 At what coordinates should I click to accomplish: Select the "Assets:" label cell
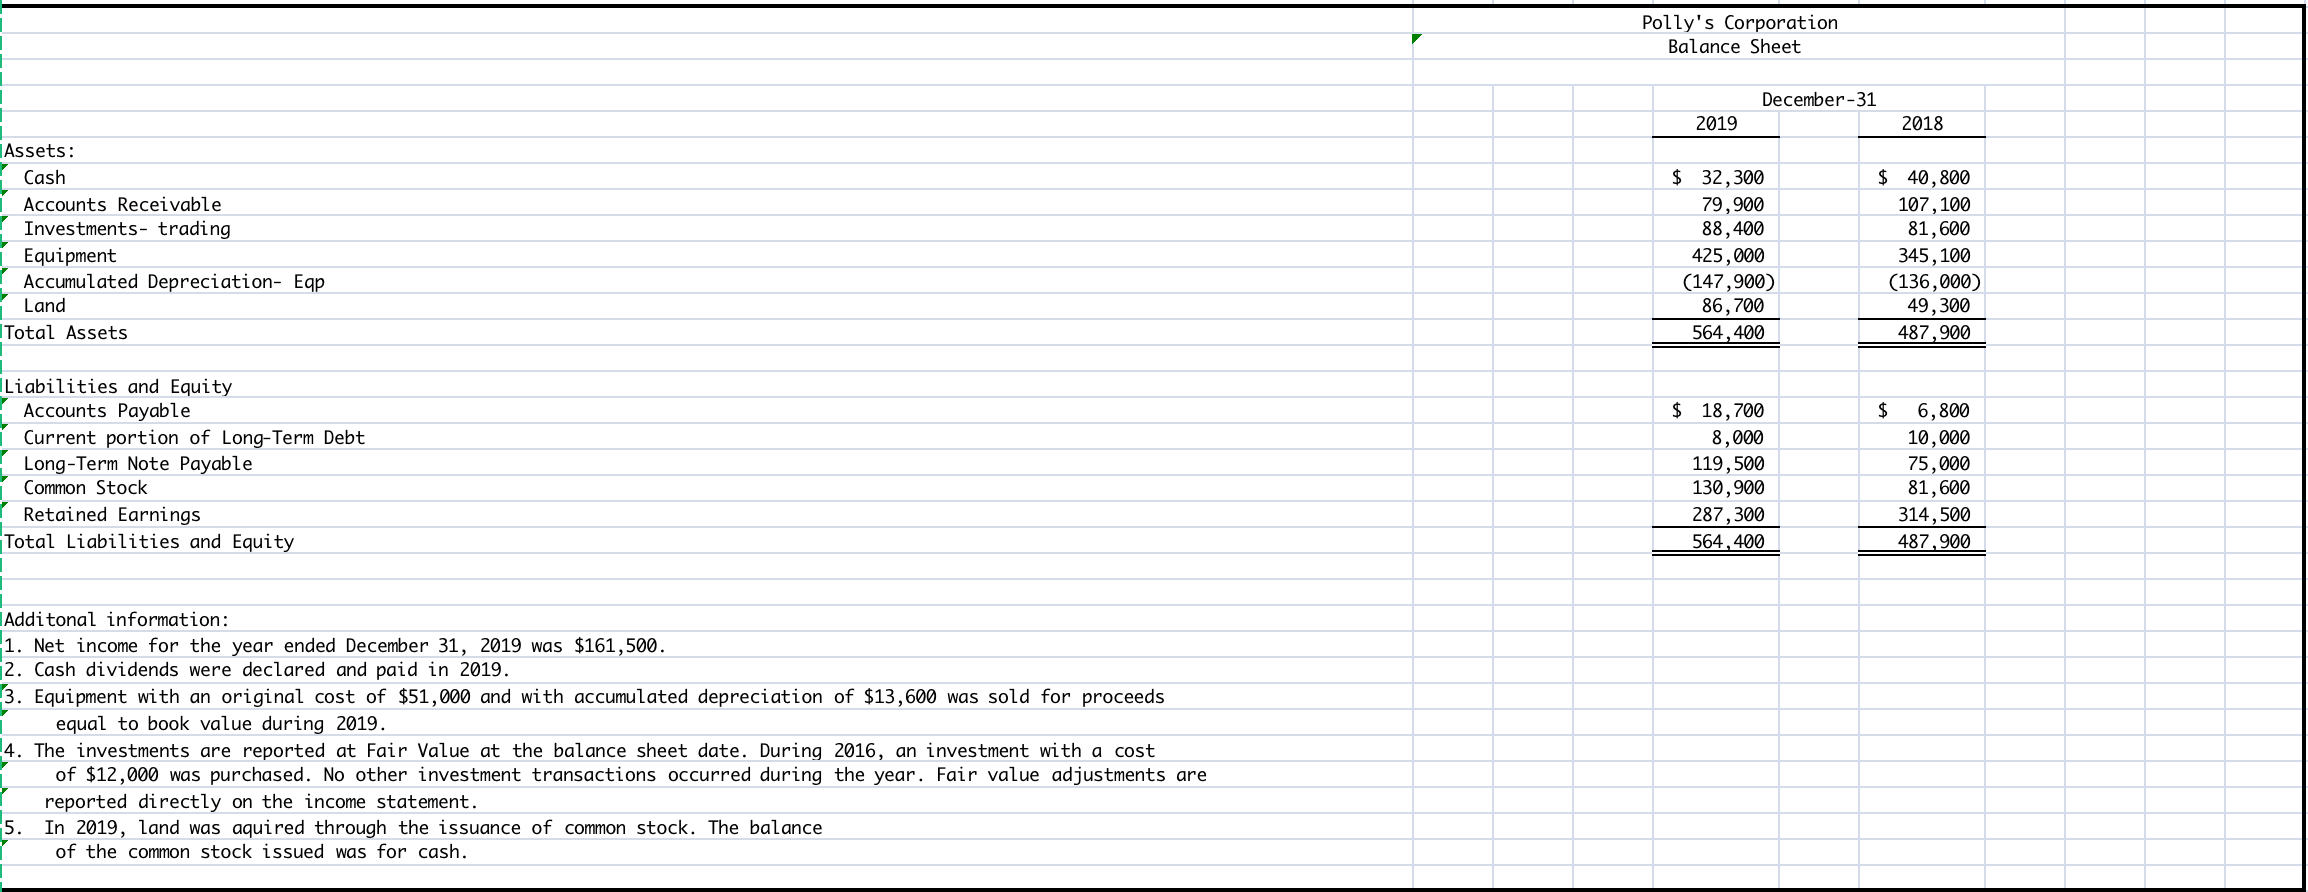click(x=40, y=151)
